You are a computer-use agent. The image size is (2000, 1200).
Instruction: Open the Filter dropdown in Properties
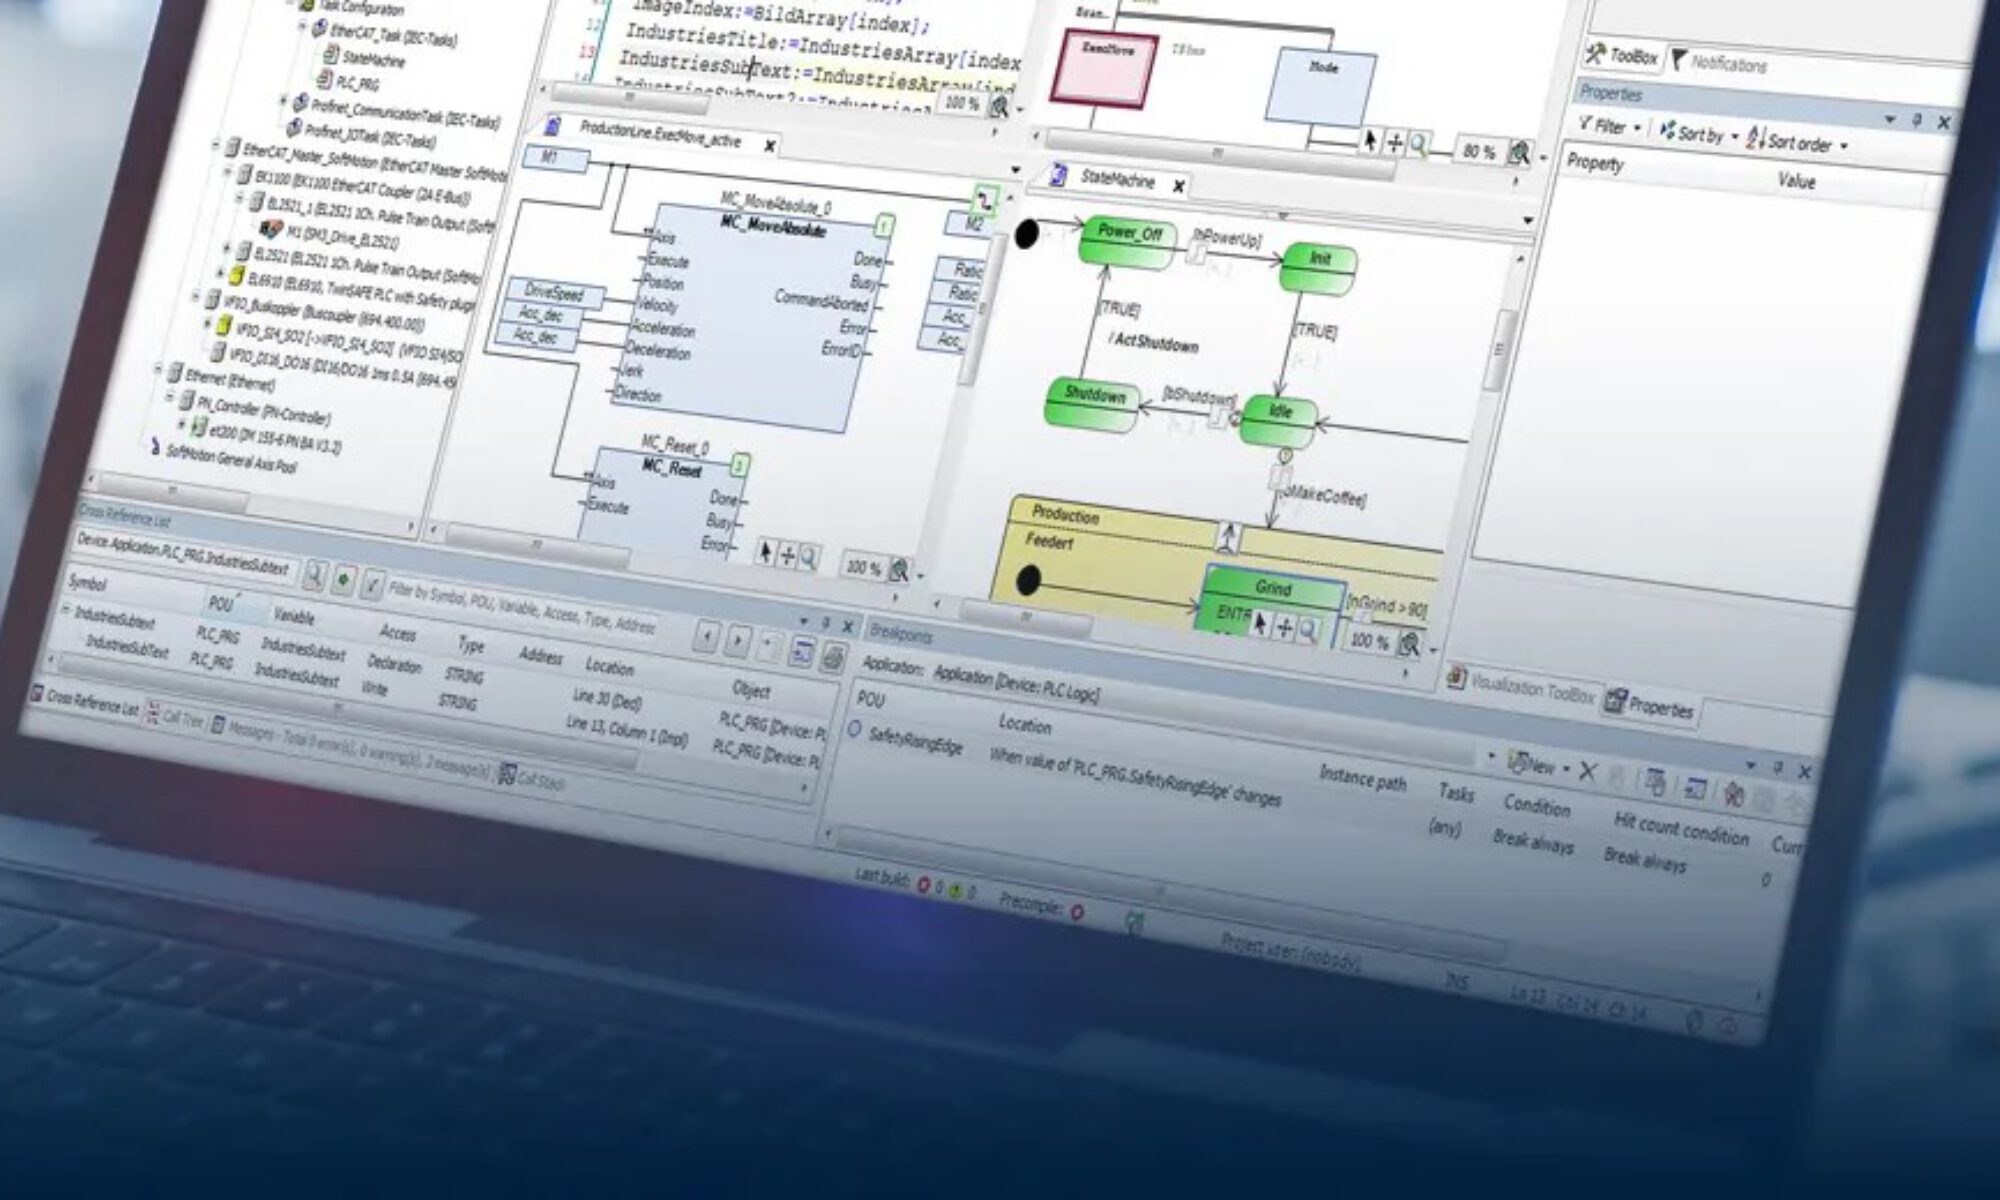(x=1610, y=126)
